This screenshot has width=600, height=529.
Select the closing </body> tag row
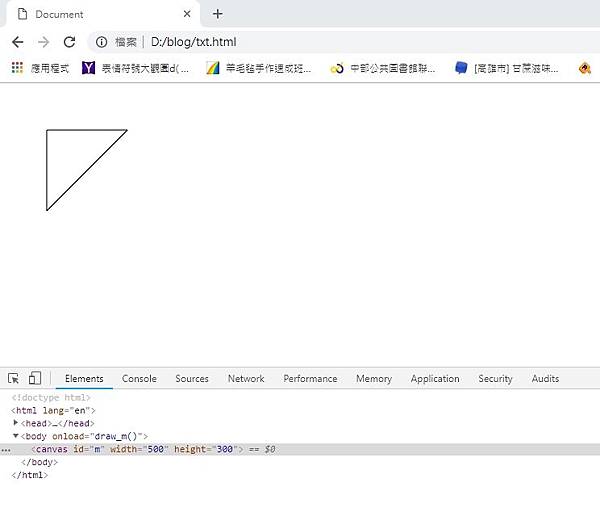39,462
